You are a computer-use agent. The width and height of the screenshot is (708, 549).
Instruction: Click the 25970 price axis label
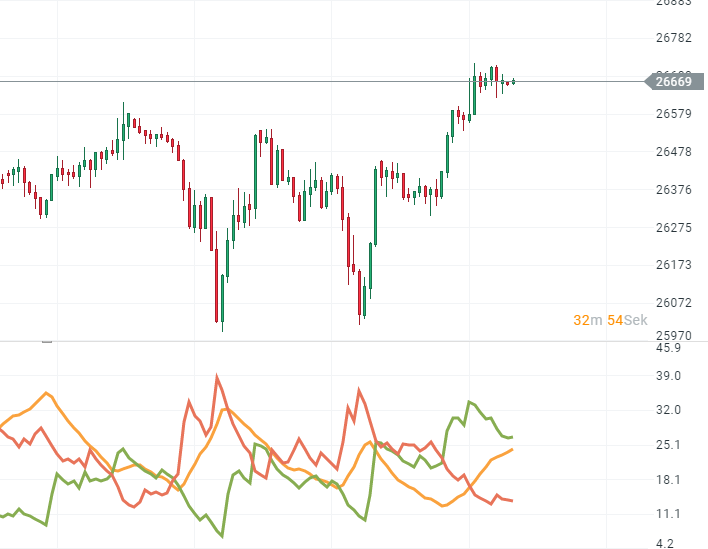click(673, 336)
